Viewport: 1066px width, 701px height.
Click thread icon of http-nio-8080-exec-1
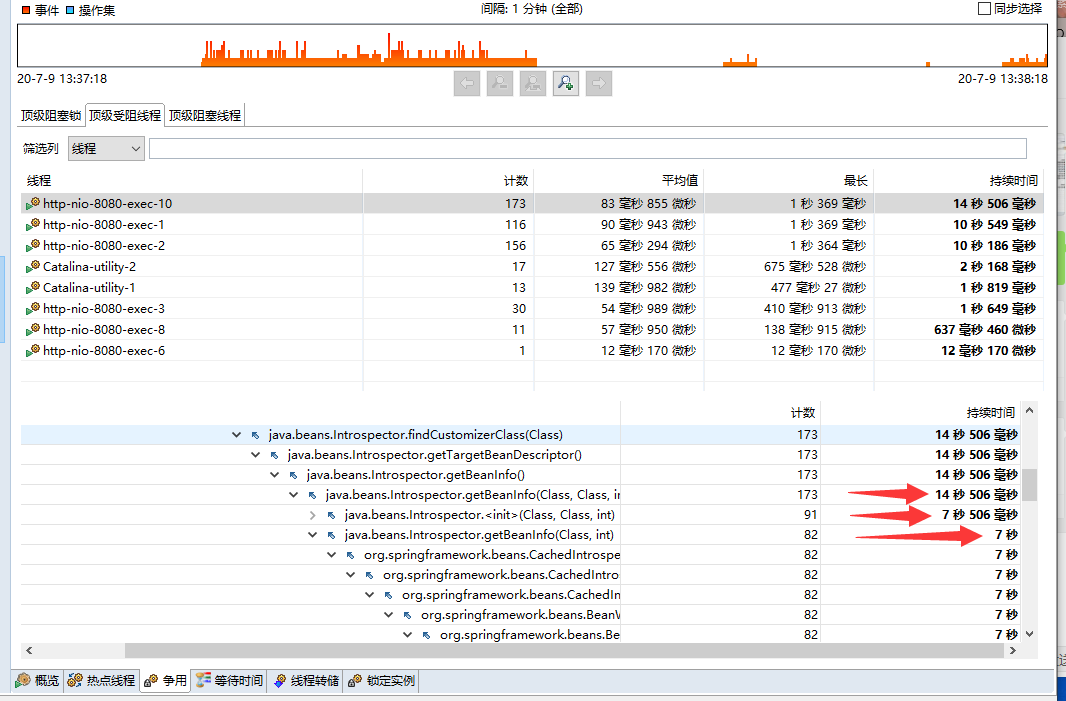[x=33, y=224]
